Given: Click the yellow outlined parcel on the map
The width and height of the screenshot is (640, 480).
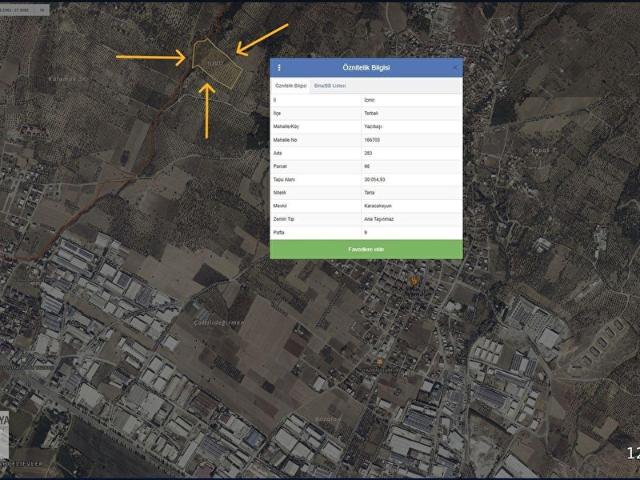Looking at the screenshot, I should (216, 64).
